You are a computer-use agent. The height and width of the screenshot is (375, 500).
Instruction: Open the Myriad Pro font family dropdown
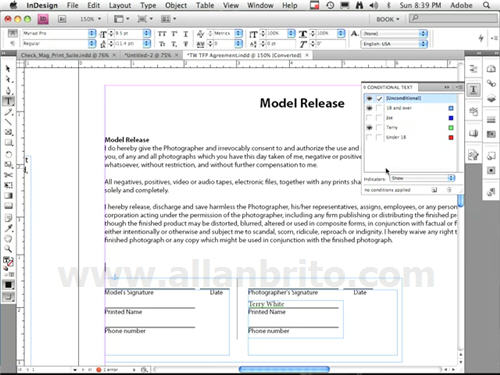(59, 33)
